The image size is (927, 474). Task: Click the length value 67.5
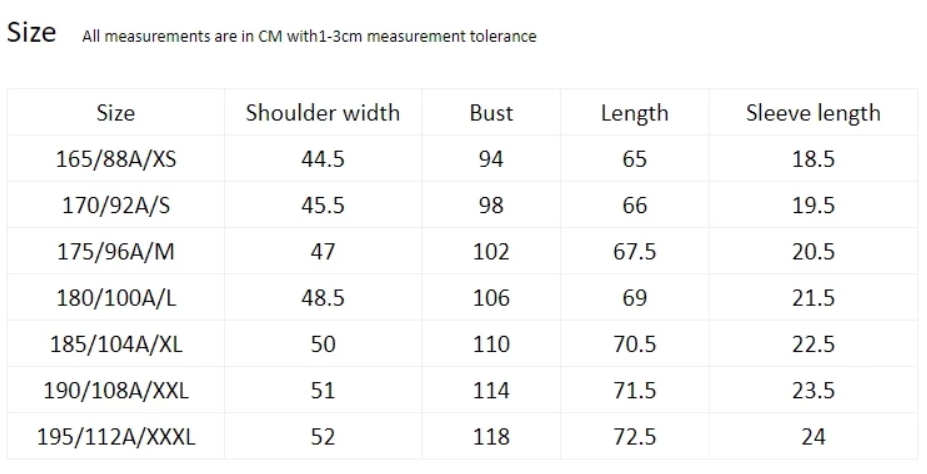click(x=634, y=252)
